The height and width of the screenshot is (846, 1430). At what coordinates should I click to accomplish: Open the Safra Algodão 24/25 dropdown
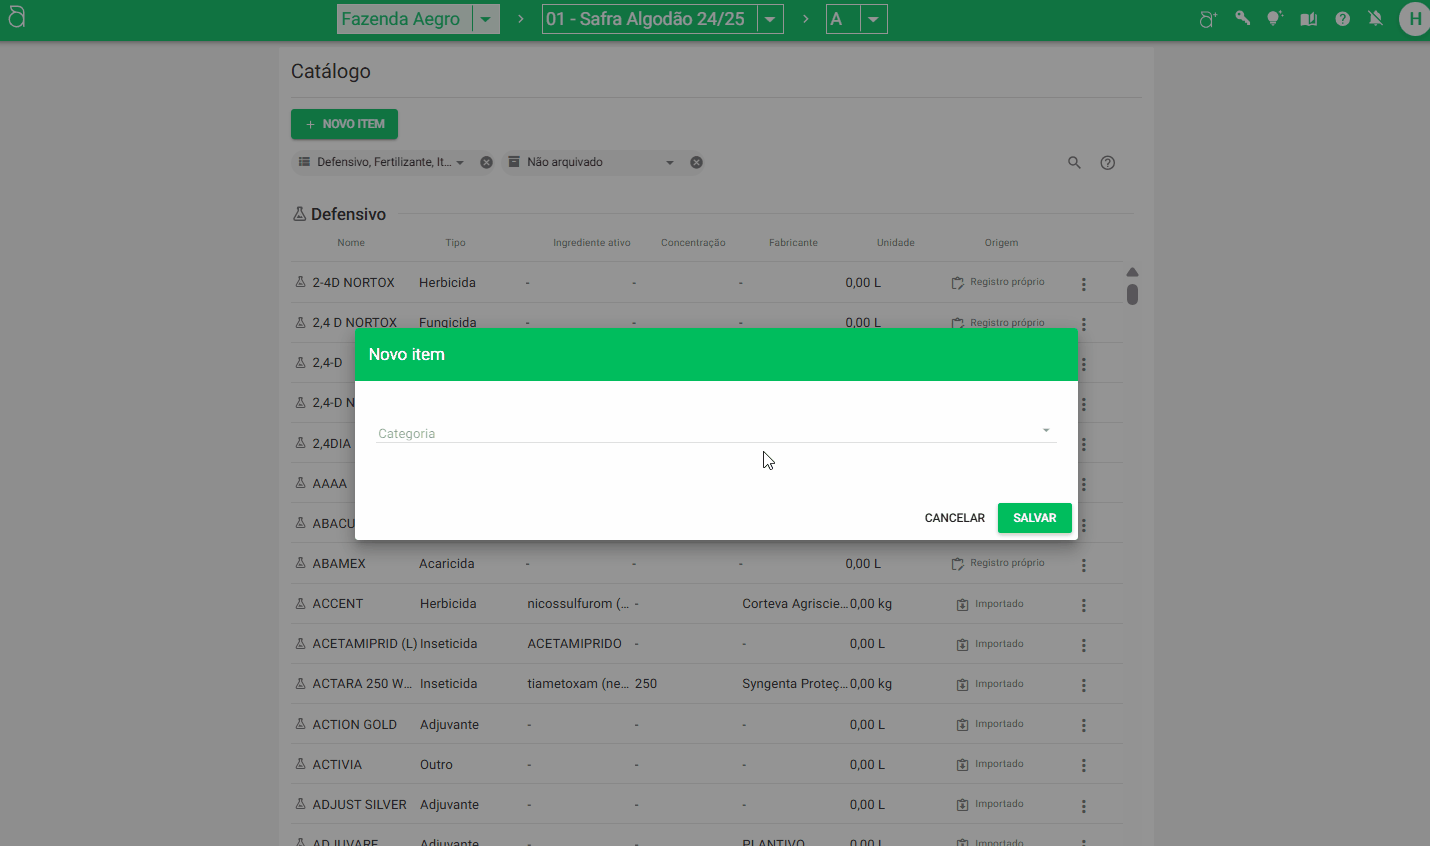[769, 19]
